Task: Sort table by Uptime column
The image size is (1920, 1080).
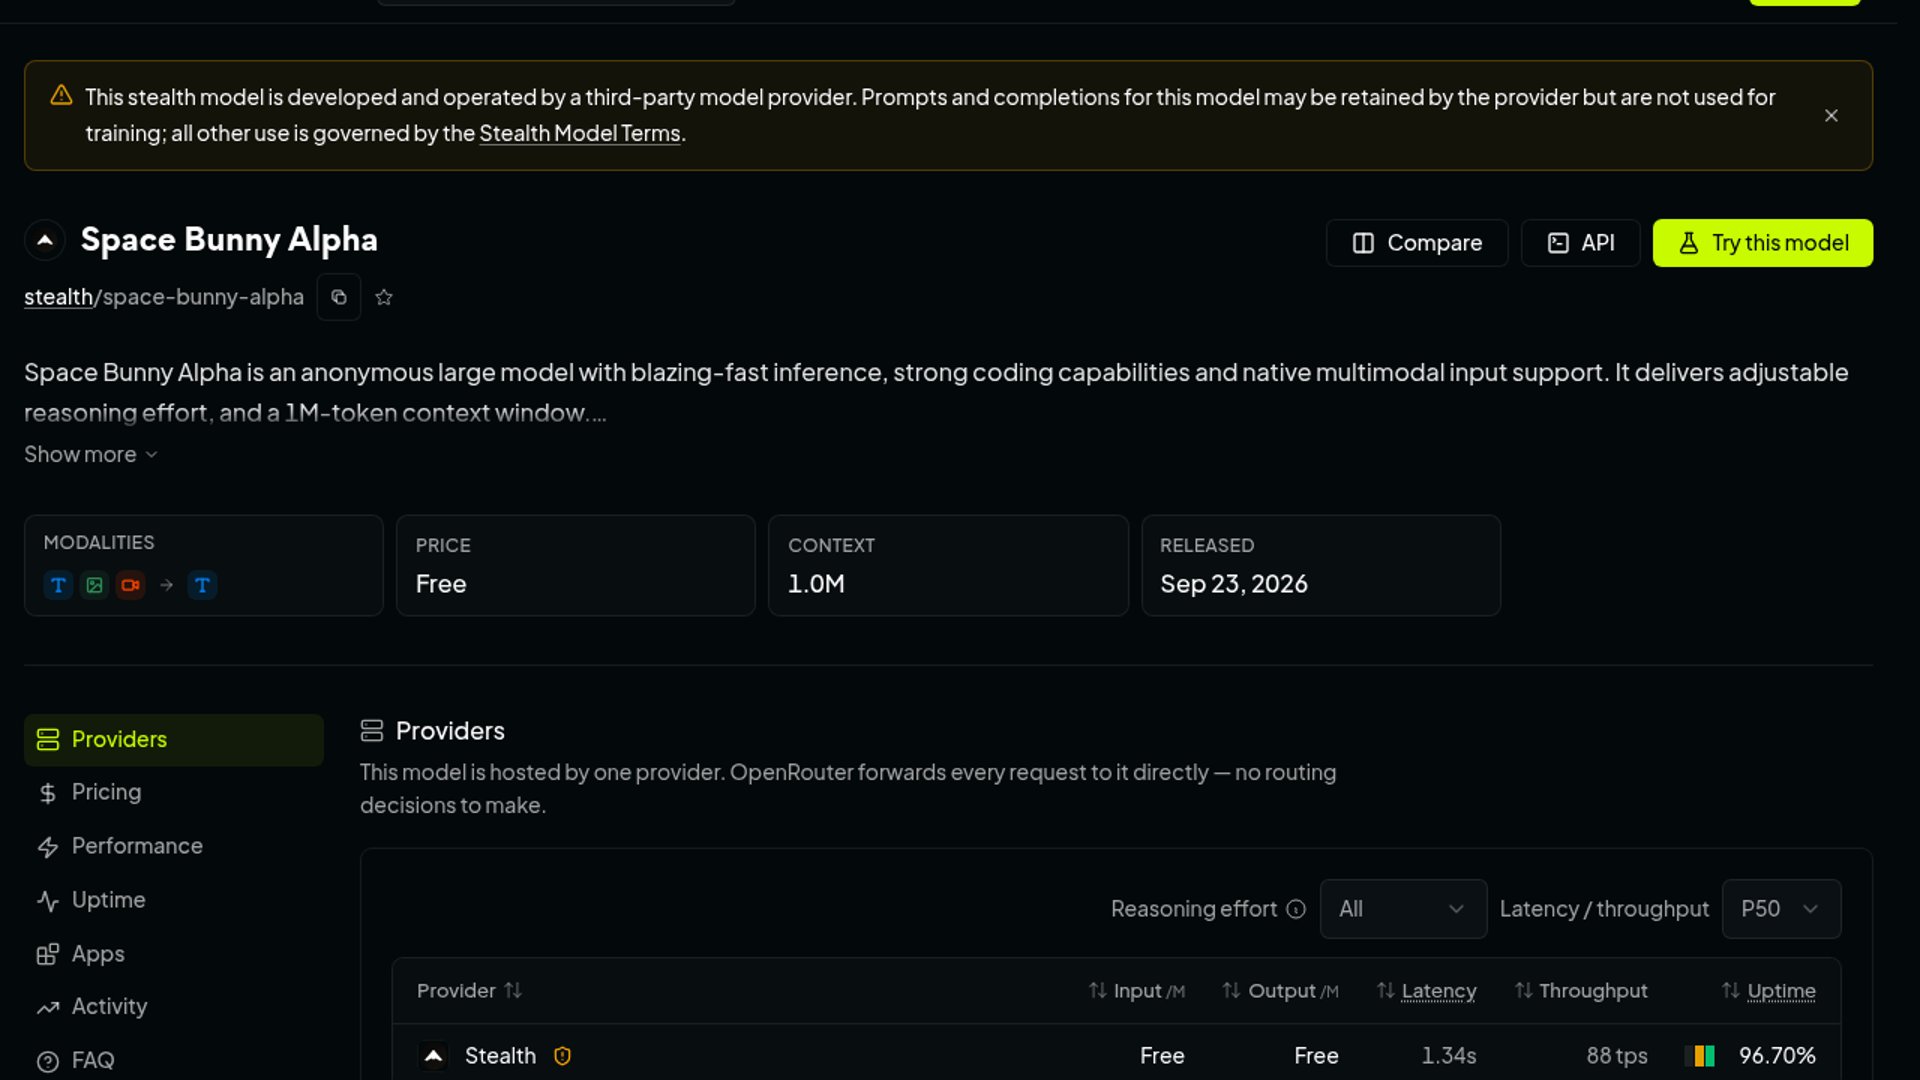Action: click(1769, 991)
